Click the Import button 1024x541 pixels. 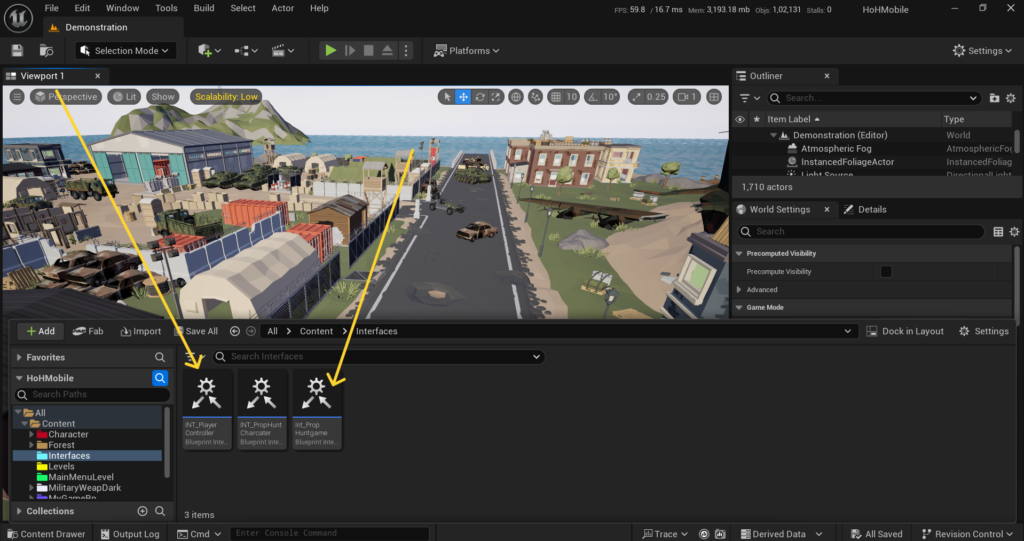pos(140,331)
